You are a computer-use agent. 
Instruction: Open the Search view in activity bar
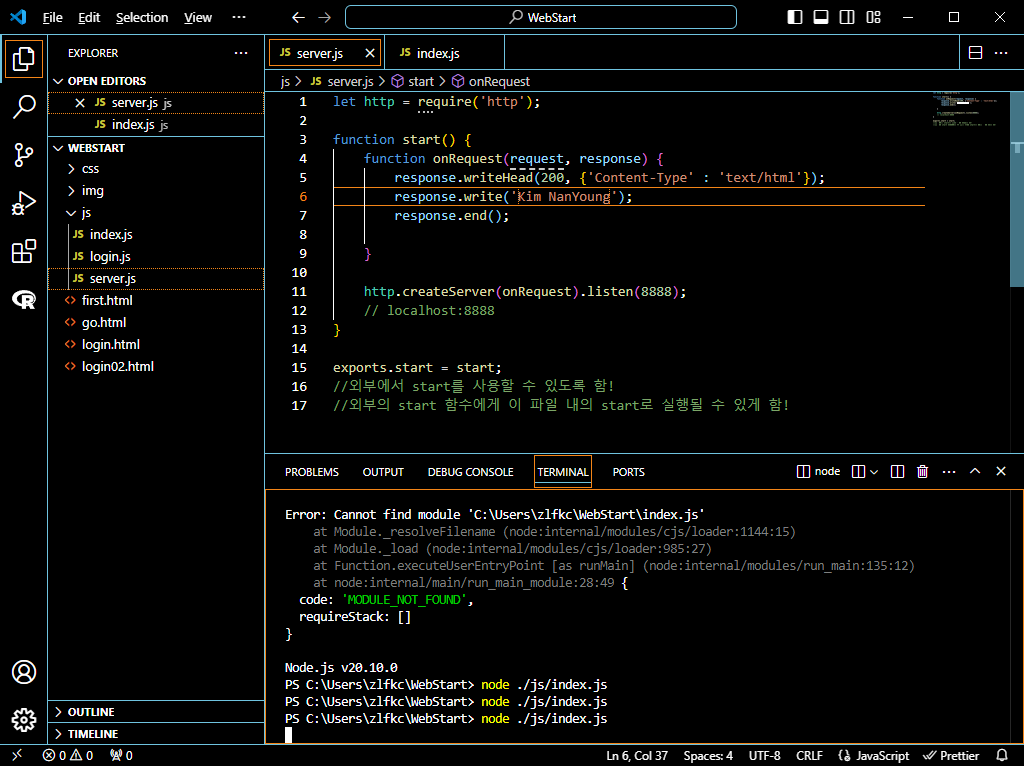(x=24, y=106)
